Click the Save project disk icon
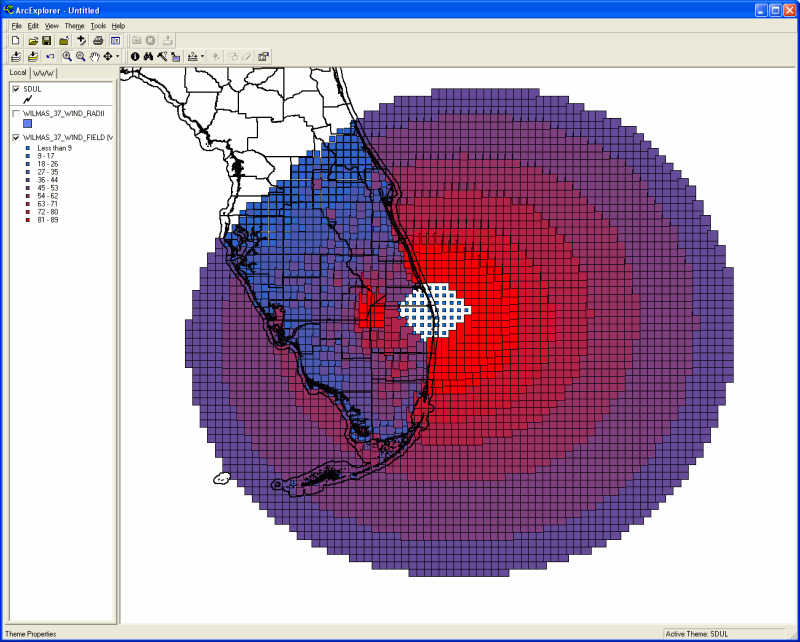This screenshot has height=642, width=800. point(47,40)
